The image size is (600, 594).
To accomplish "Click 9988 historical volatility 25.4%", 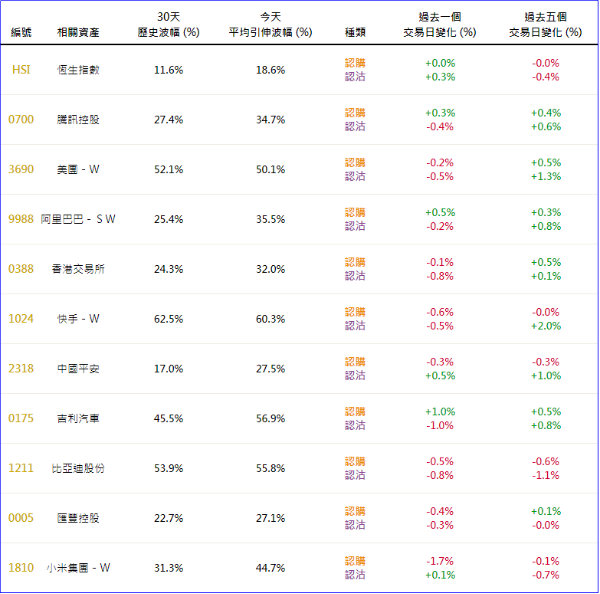I will [168, 219].
